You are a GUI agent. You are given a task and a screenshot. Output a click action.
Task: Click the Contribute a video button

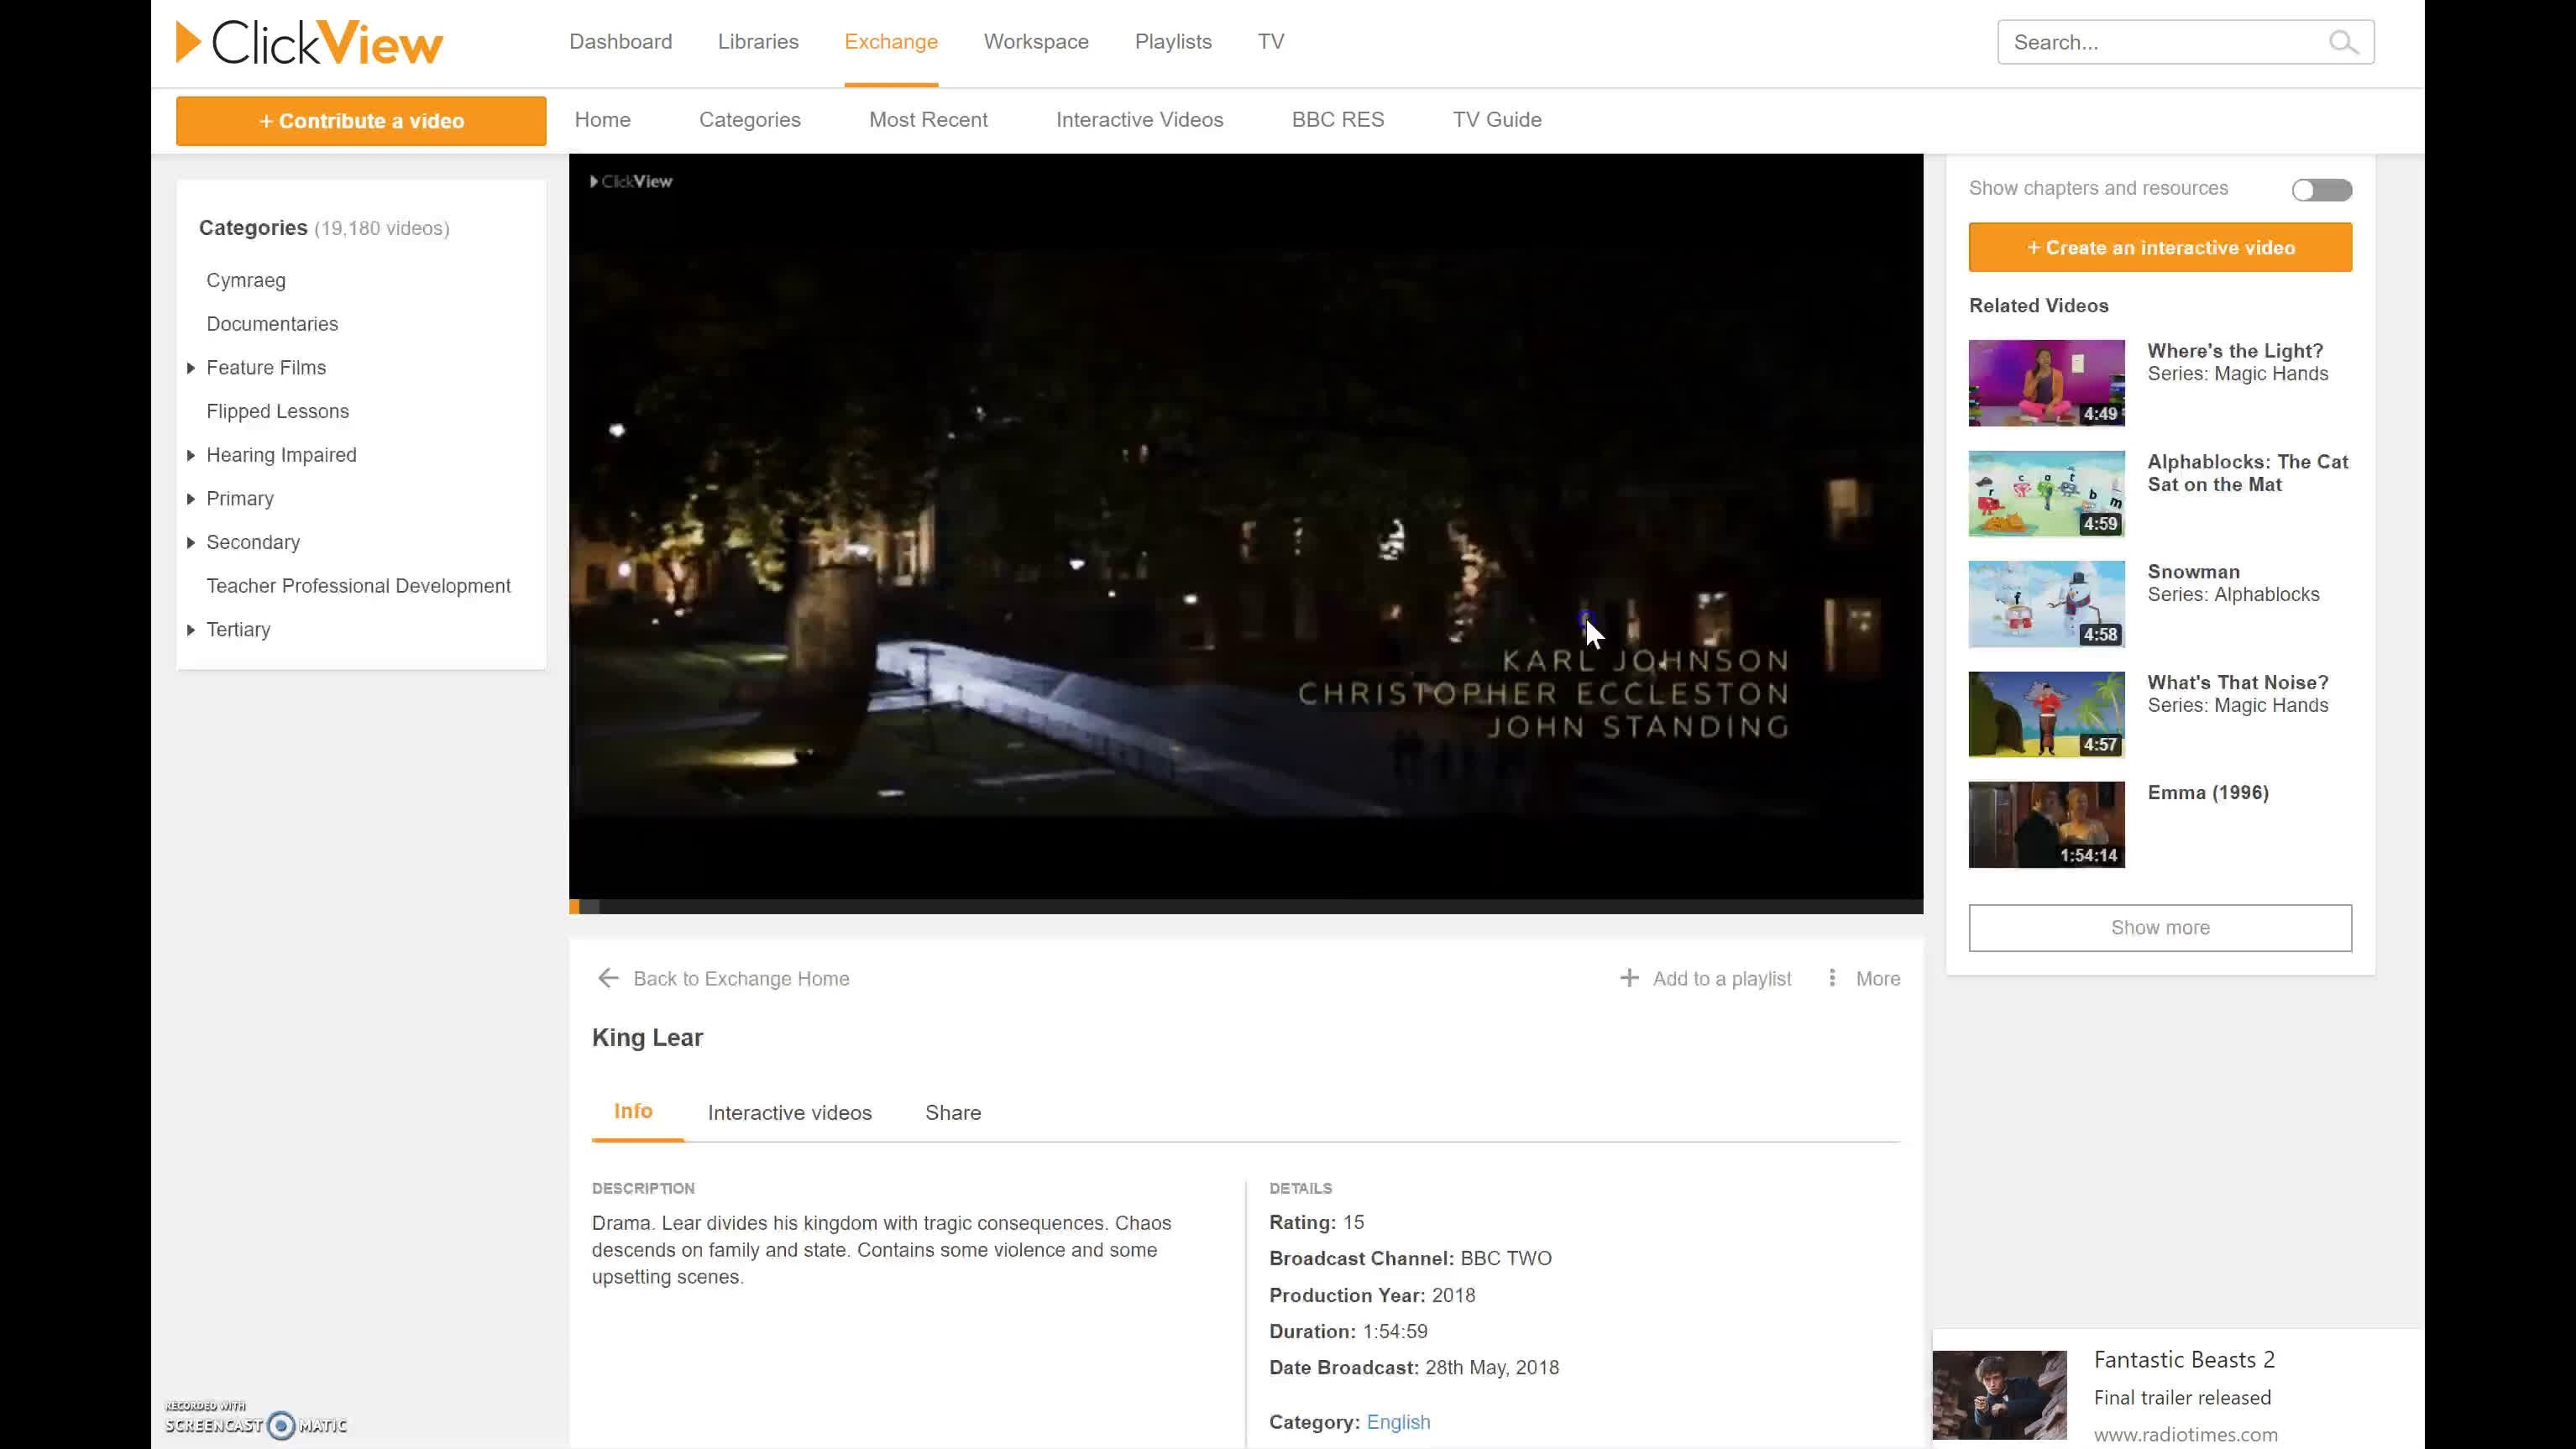point(361,120)
